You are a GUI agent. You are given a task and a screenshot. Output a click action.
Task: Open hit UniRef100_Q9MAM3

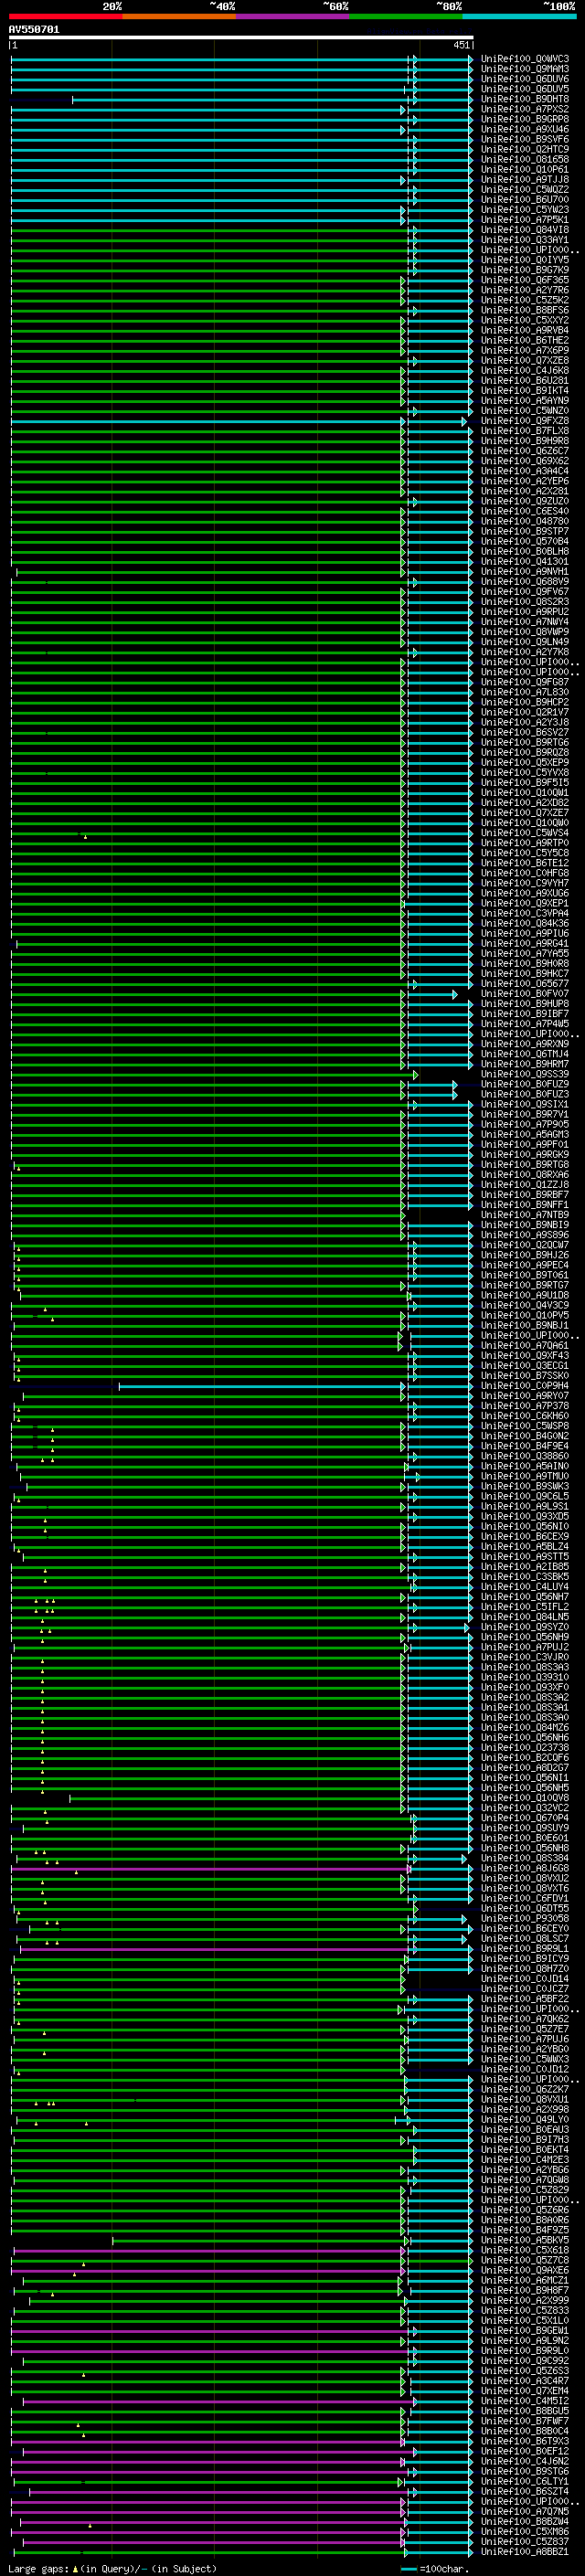pyautogui.click(x=525, y=69)
